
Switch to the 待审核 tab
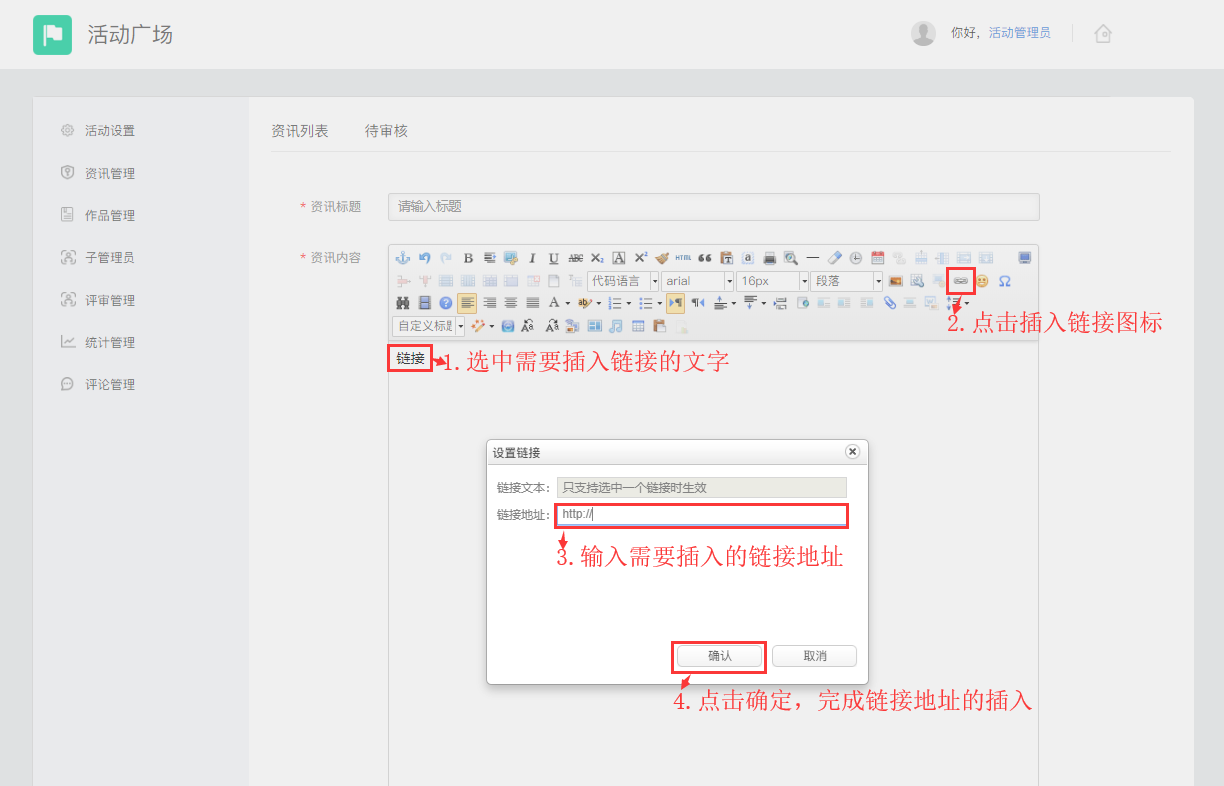pos(386,131)
